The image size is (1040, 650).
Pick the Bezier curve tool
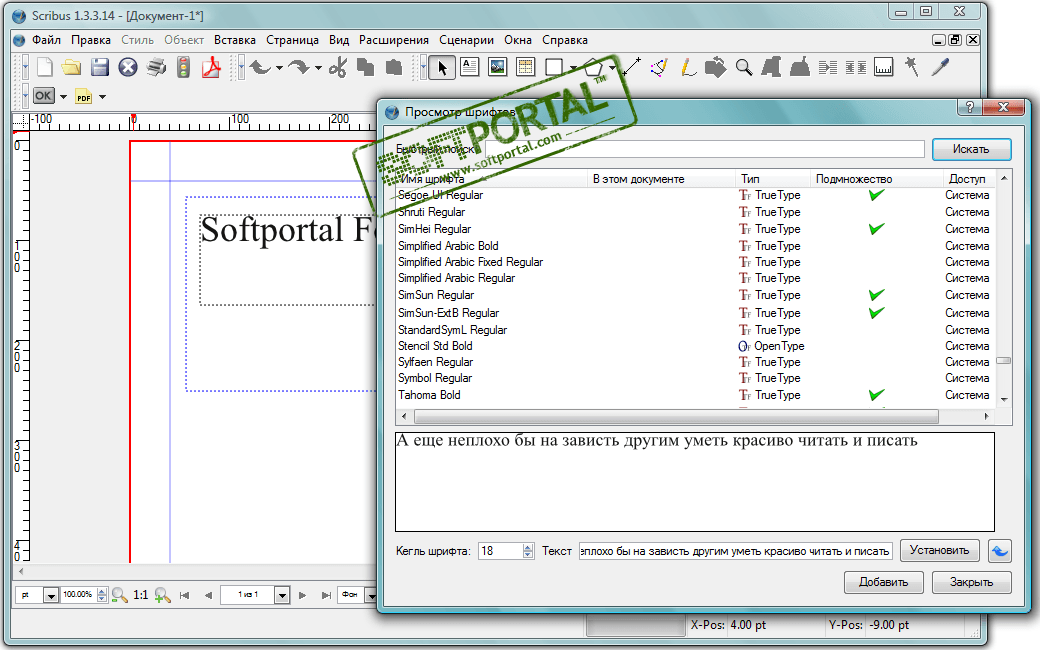[x=659, y=67]
